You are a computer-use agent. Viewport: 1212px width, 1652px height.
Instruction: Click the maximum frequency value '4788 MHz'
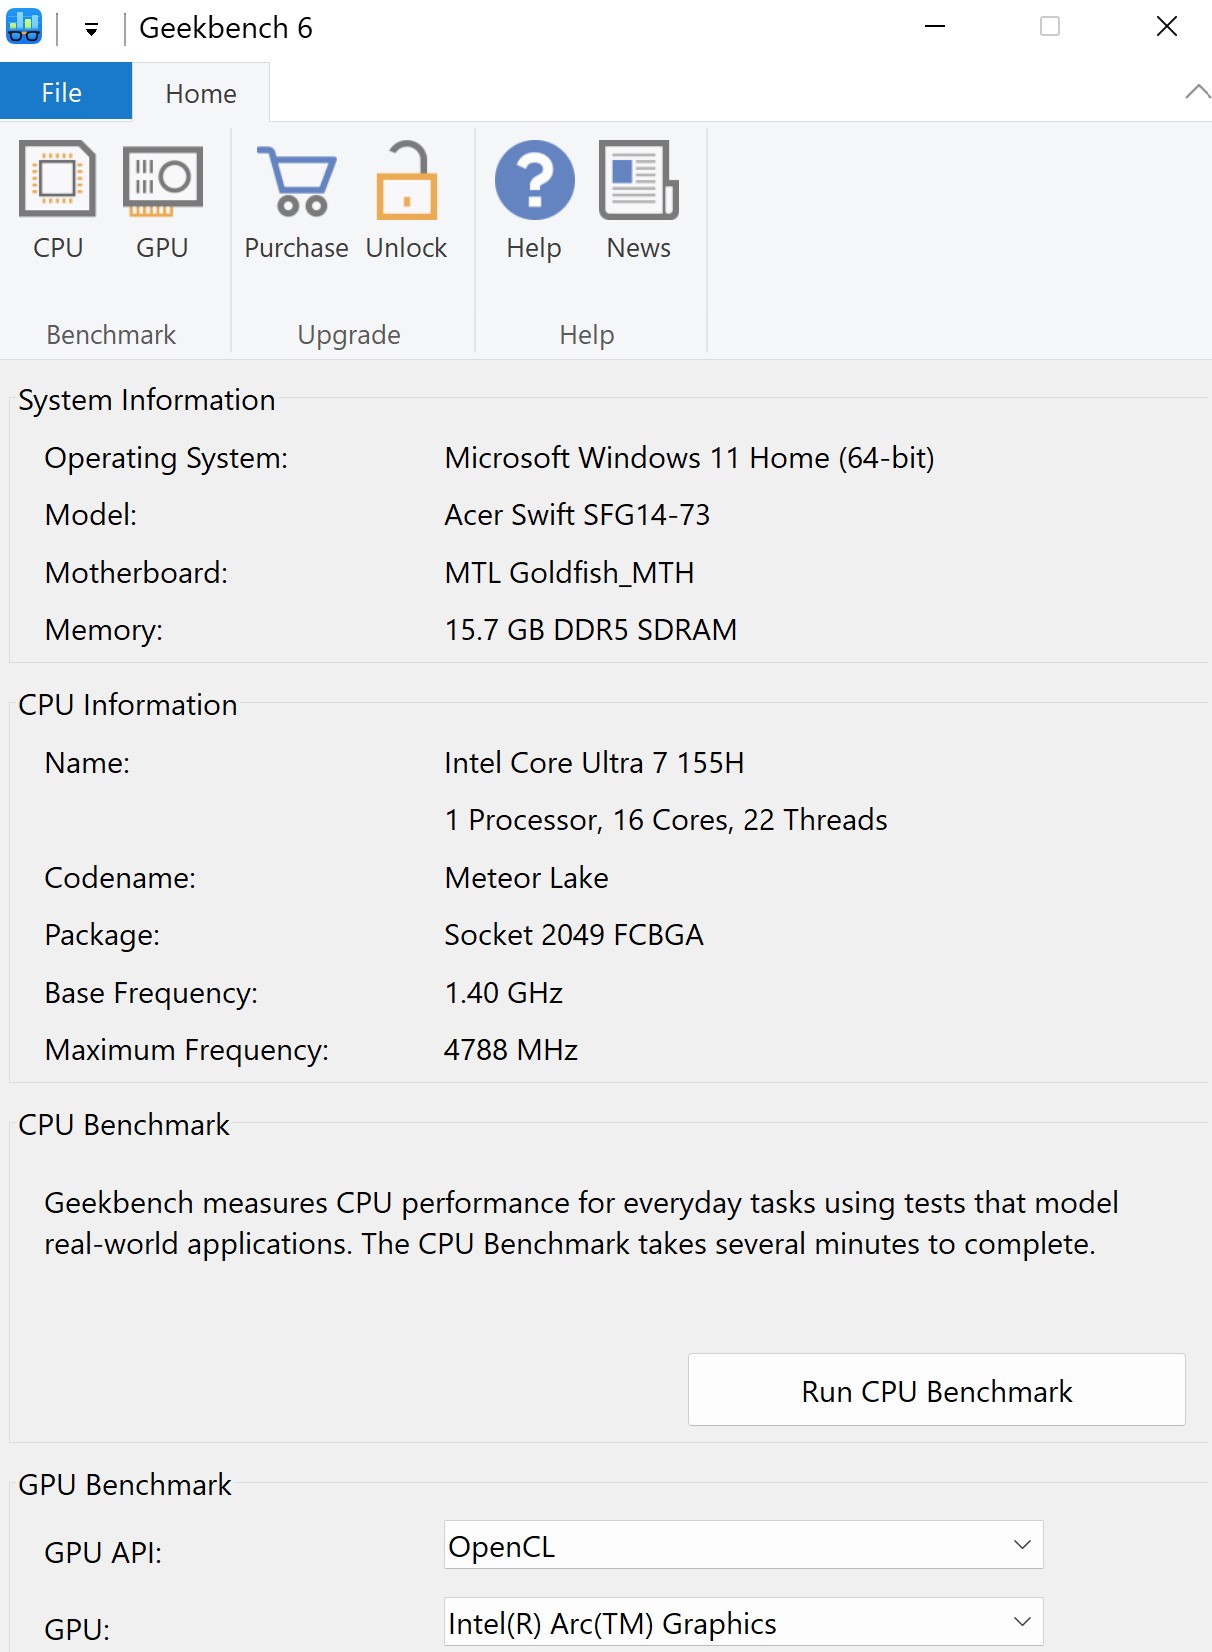click(x=512, y=1050)
